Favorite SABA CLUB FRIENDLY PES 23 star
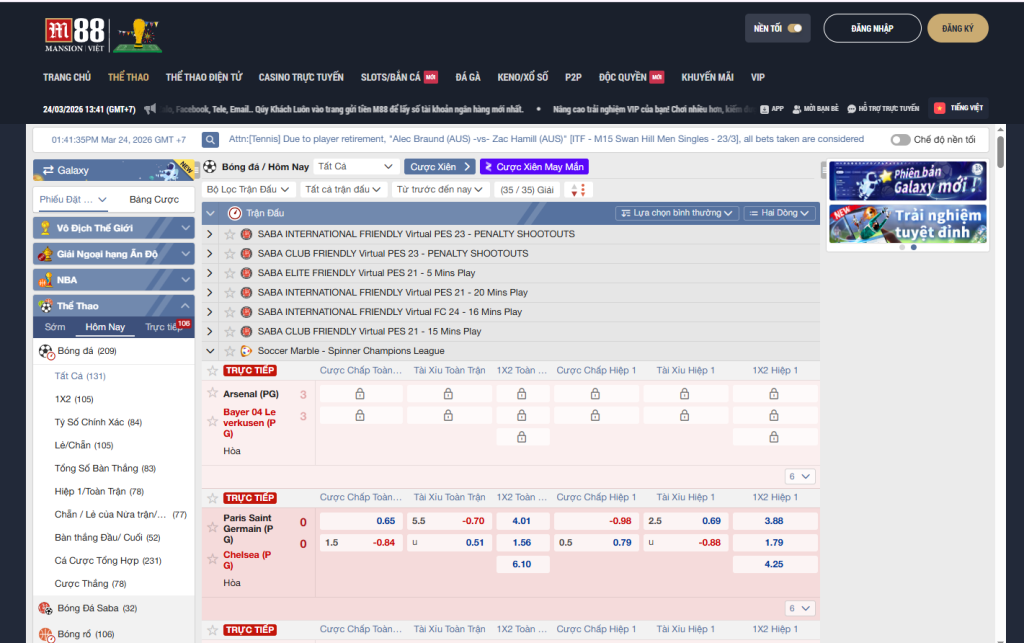1024x643 pixels. [x=229, y=253]
